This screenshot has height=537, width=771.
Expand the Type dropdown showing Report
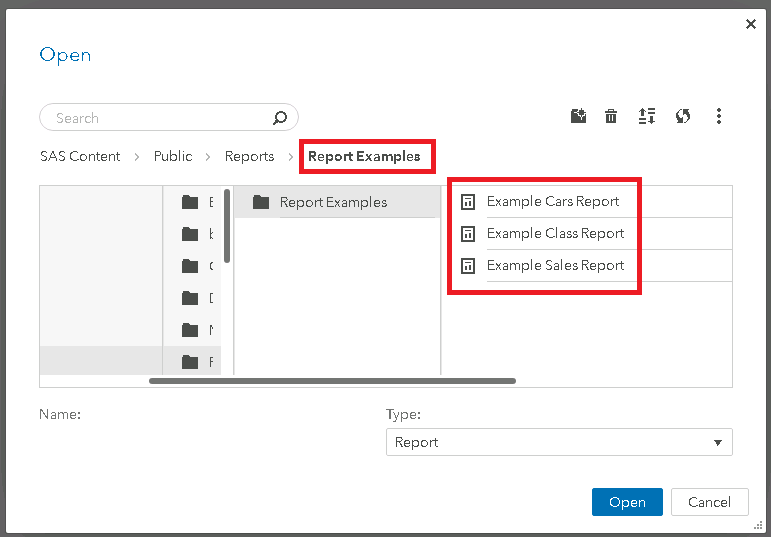558,442
